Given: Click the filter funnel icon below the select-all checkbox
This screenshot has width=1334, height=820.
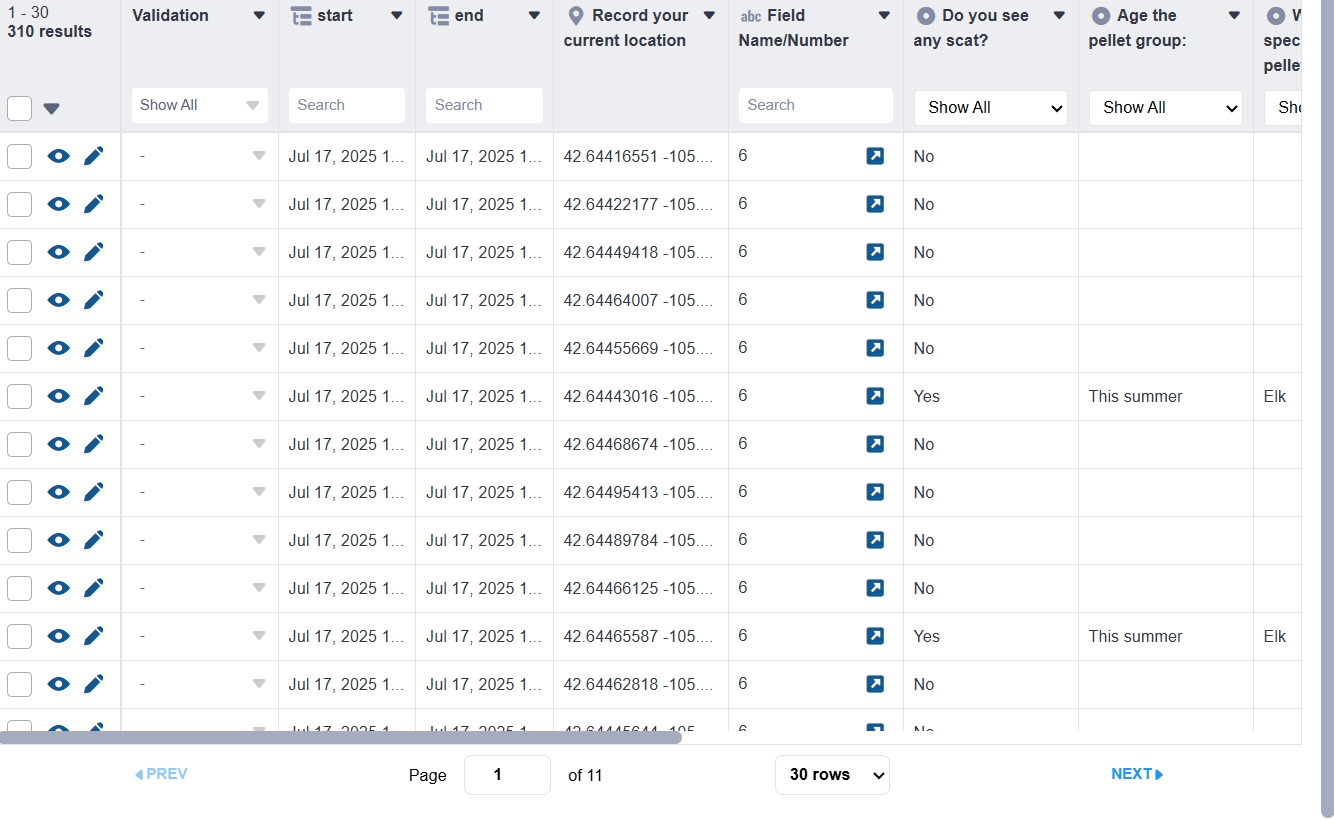Looking at the screenshot, I should click(x=51, y=108).
